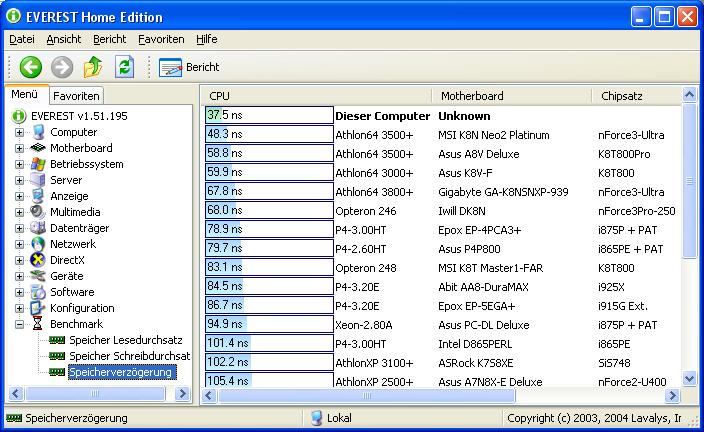The height and width of the screenshot is (432, 704).
Task: Click the nForce2-U400 chipset cell
Action: coord(632,382)
